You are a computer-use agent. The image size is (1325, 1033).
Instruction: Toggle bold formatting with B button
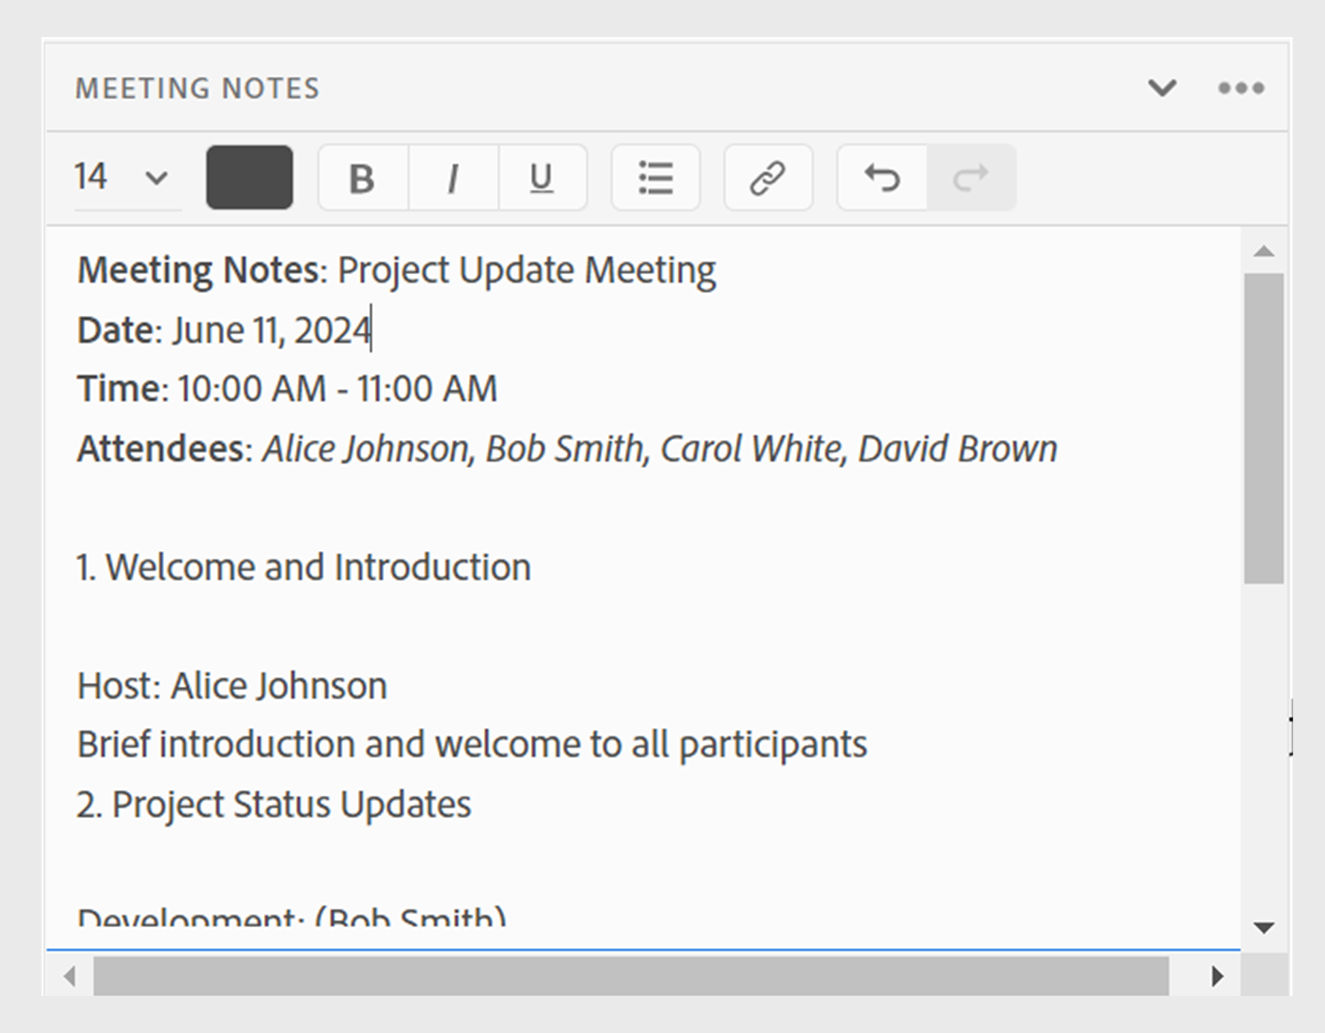pos(363,178)
